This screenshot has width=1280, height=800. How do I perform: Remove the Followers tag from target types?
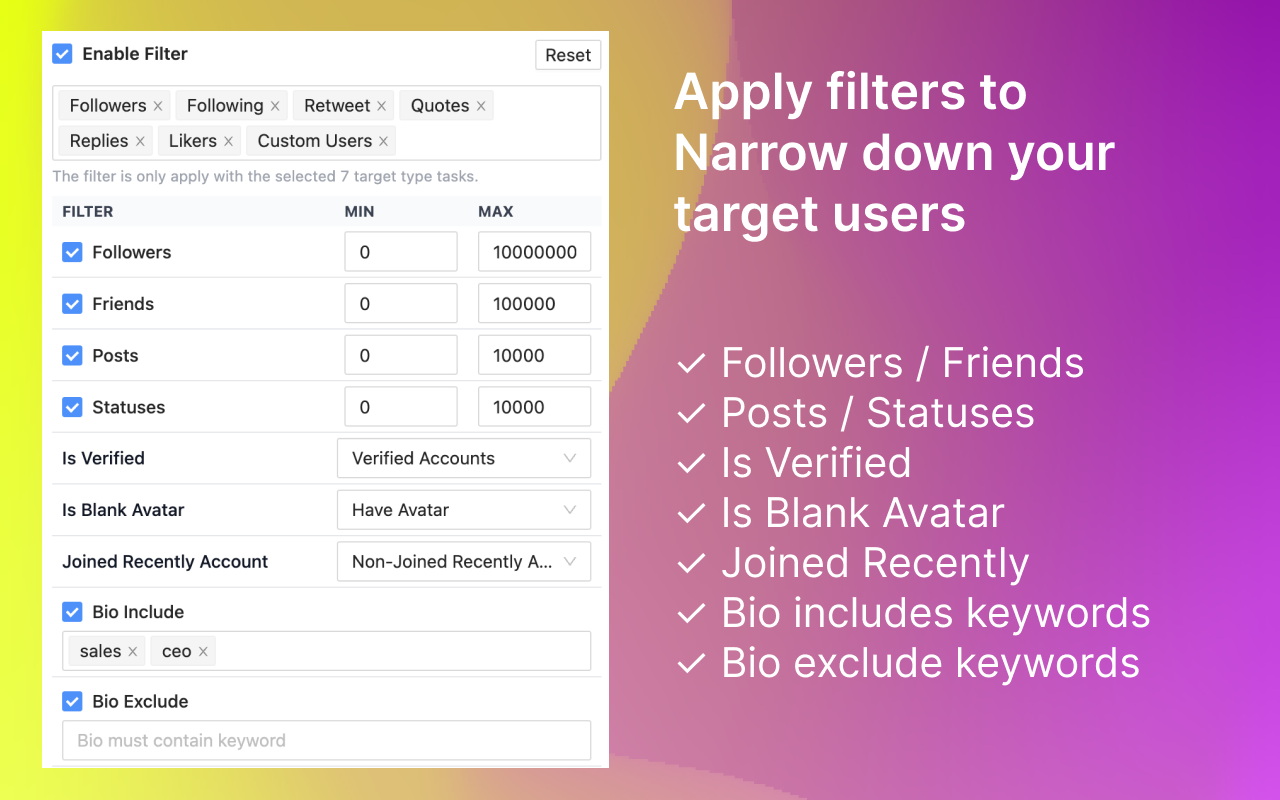(x=157, y=105)
